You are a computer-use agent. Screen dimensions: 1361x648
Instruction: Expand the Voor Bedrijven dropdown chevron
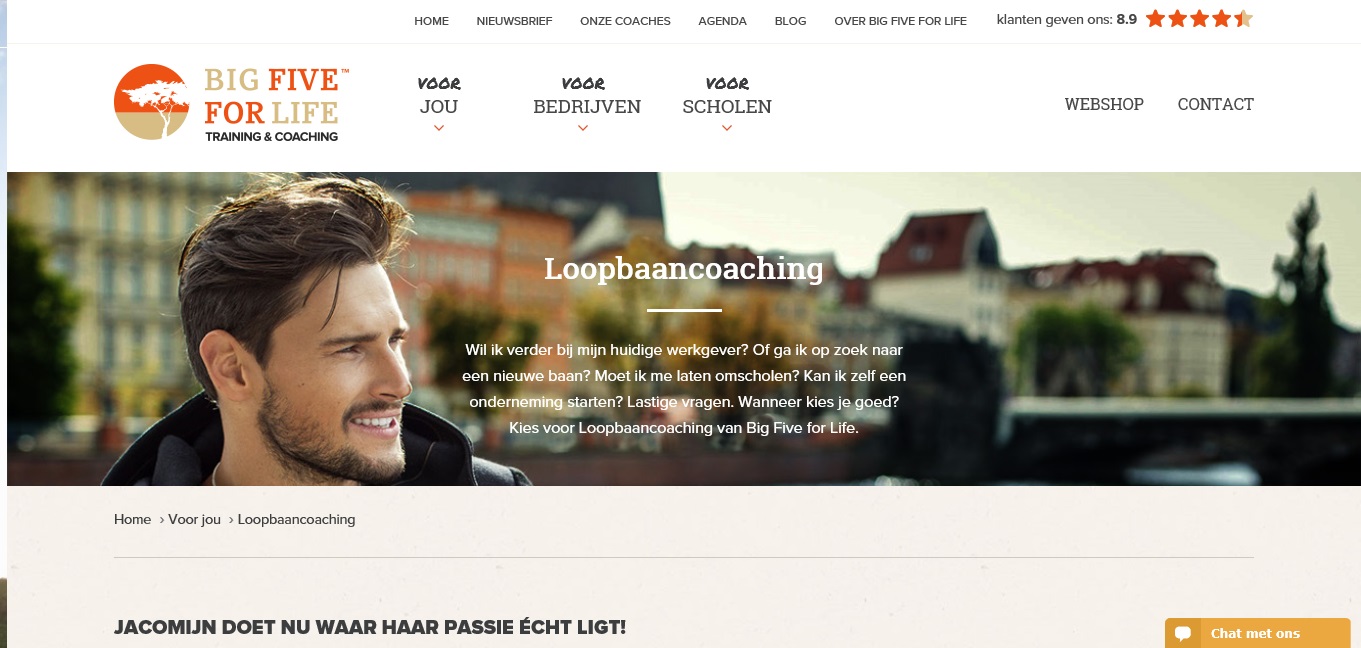(583, 128)
